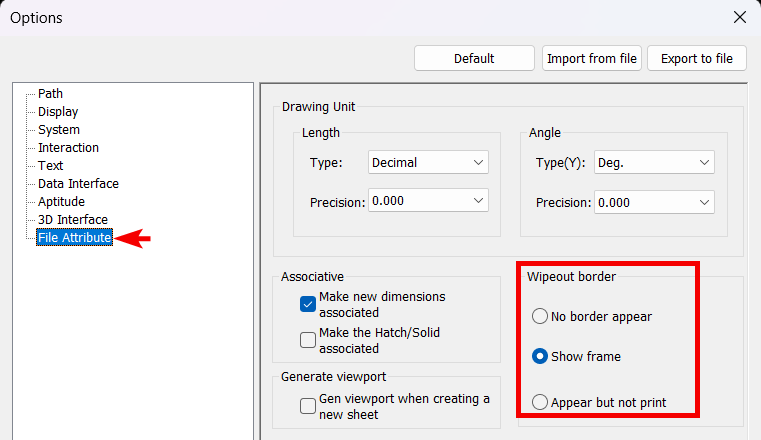Select Interaction in the options tree
761x440 pixels.
pyautogui.click(x=68, y=148)
